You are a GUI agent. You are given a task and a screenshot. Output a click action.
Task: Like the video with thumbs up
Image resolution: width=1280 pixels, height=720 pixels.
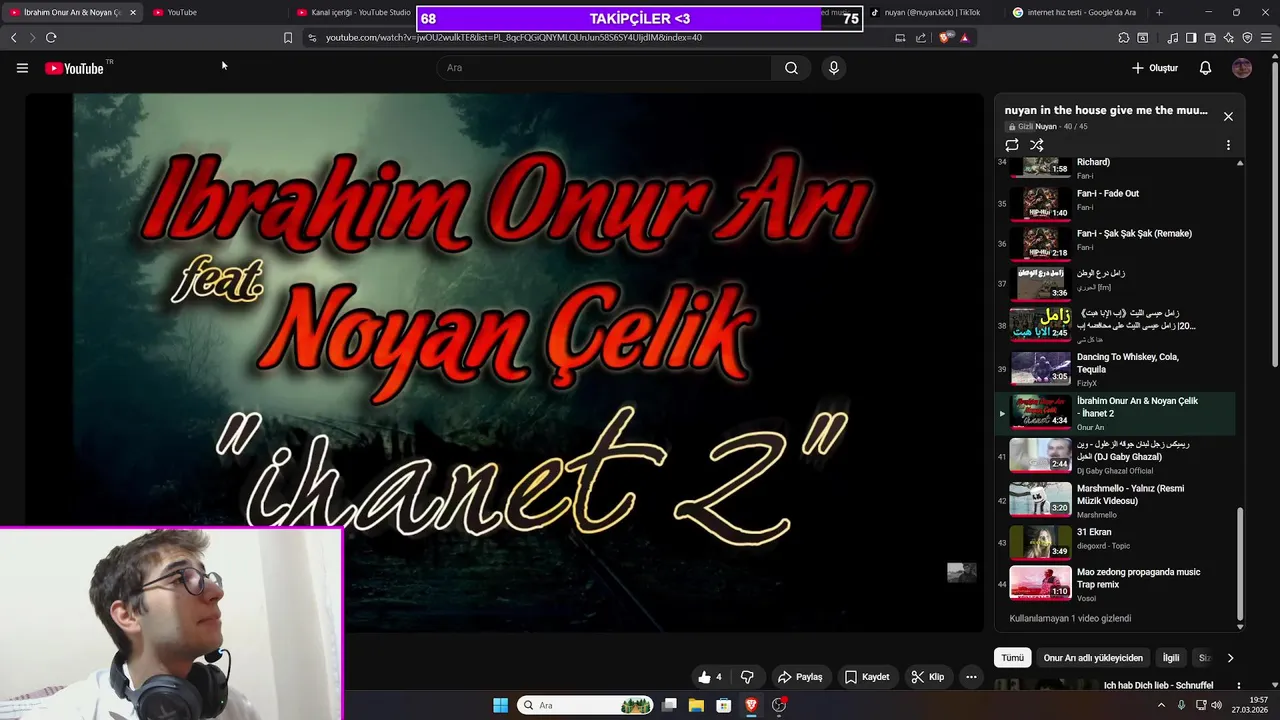(710, 677)
